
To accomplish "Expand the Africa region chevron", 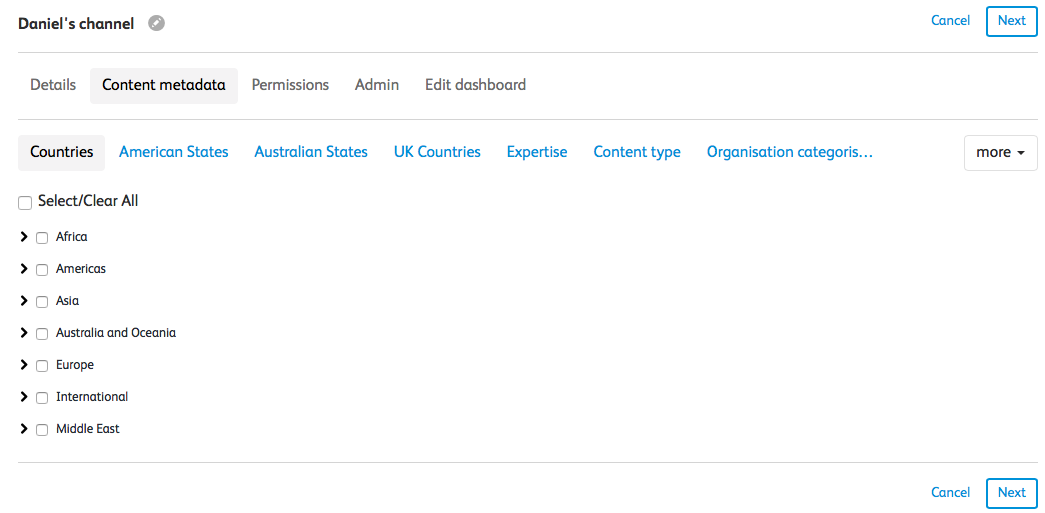I will point(24,237).
